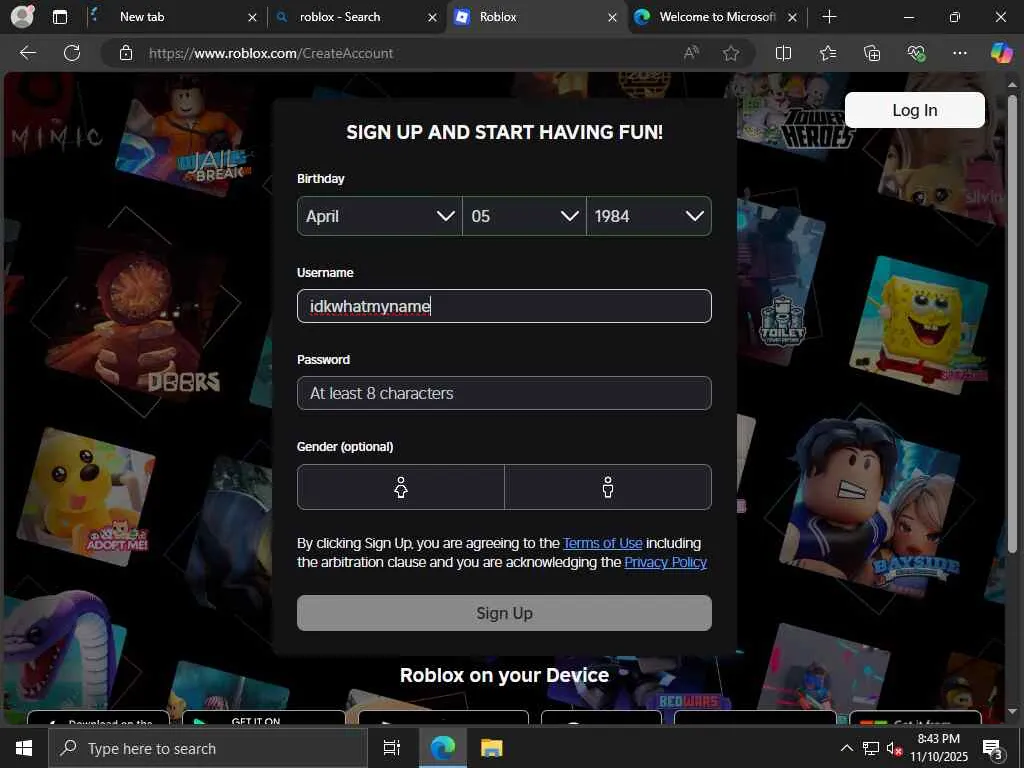The height and width of the screenshot is (768, 1024).
Task: Open the birthday year dropdown showing 1984
Action: [649, 216]
